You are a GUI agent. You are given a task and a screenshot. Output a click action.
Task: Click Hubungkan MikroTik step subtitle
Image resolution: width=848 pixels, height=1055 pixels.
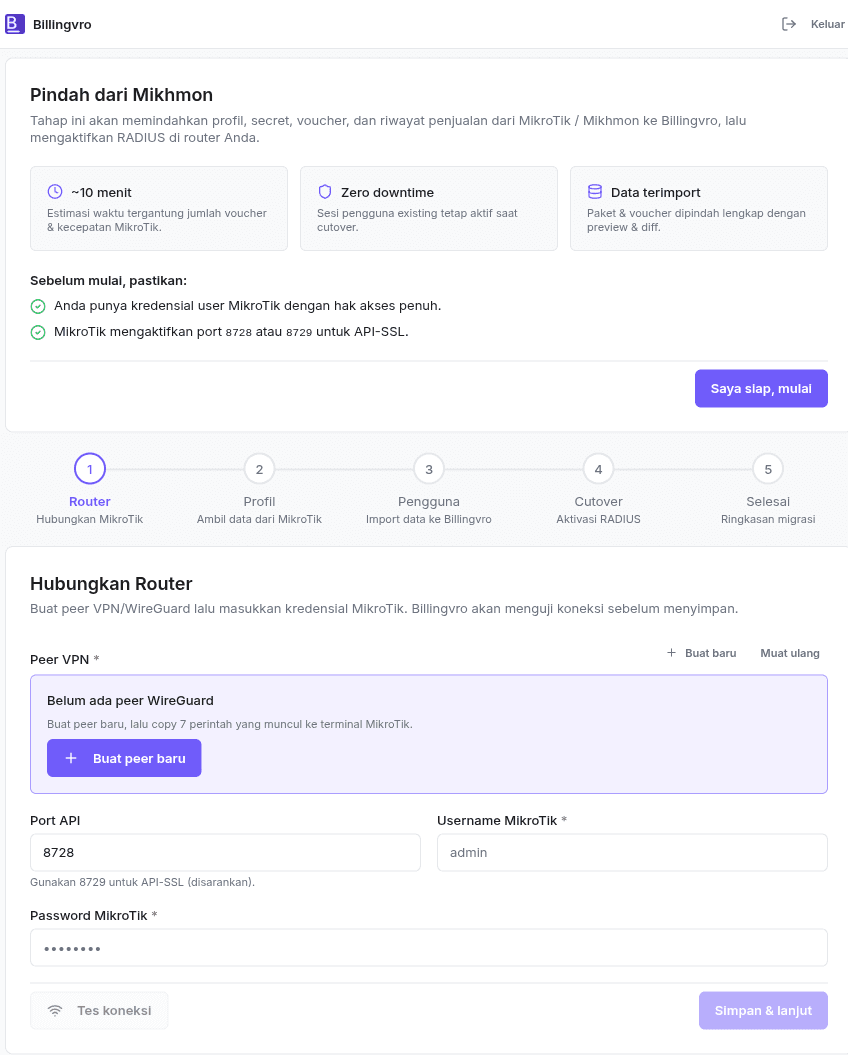coord(90,519)
